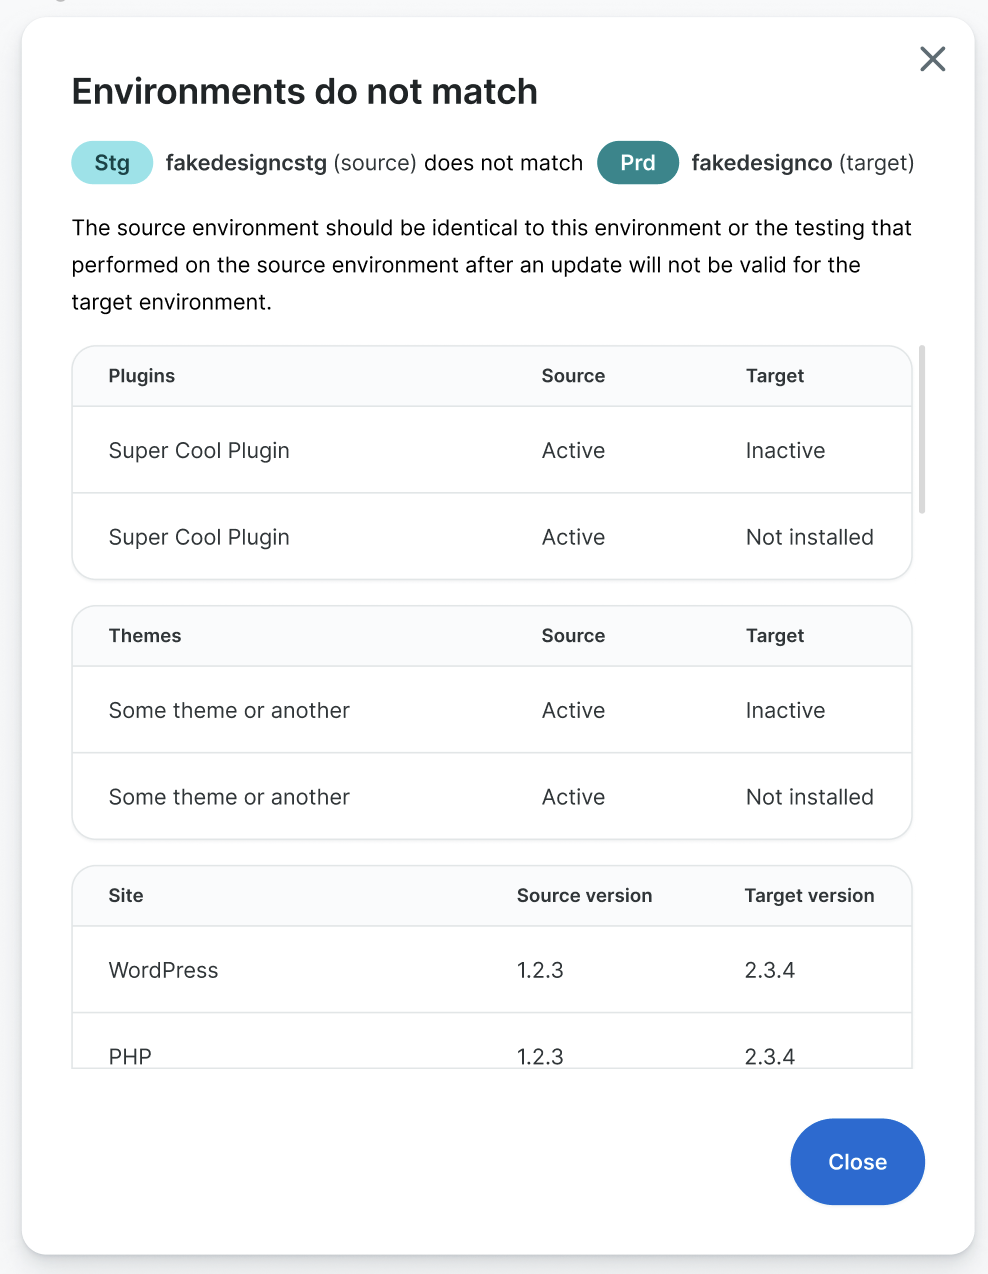
Task: Click the Prd environment badge
Action: click(637, 162)
